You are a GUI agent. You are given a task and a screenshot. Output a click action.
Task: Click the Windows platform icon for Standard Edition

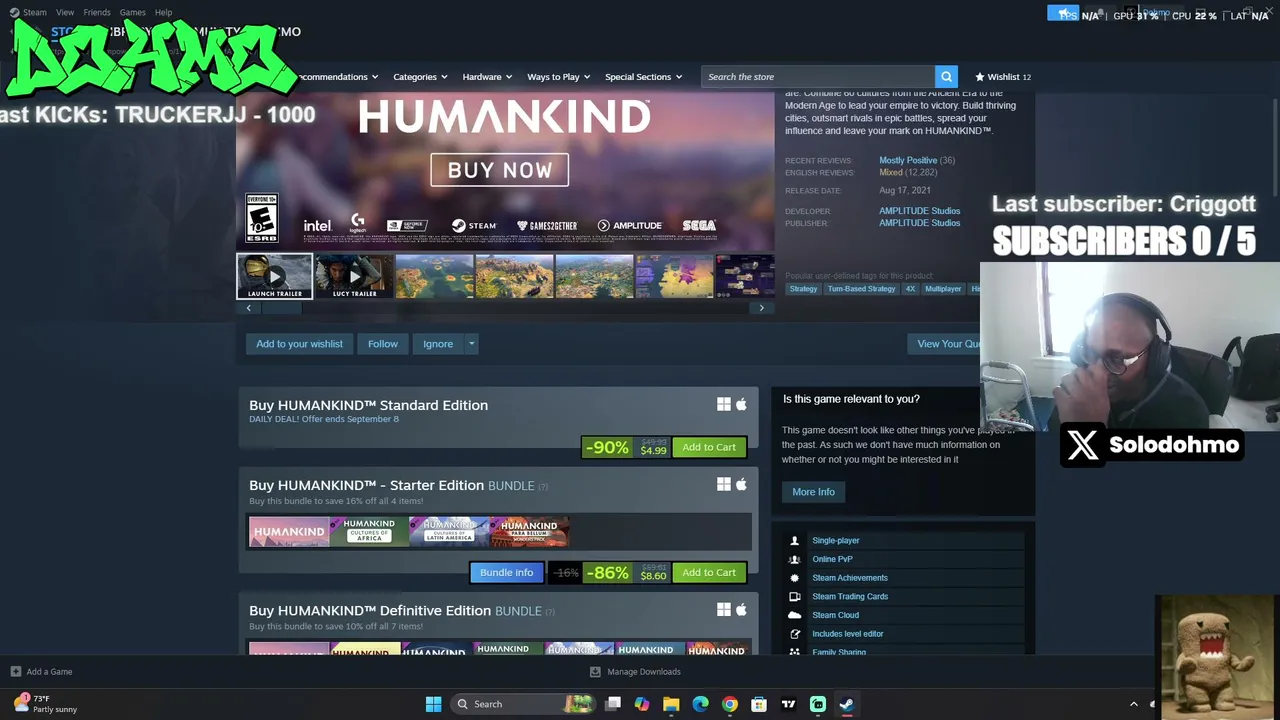point(724,404)
